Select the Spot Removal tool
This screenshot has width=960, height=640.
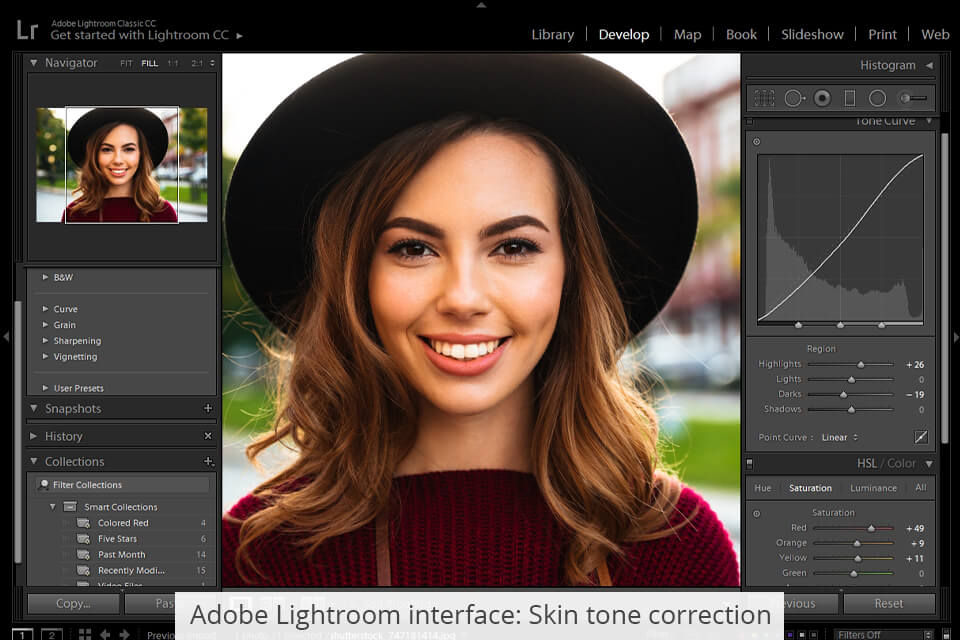[794, 98]
